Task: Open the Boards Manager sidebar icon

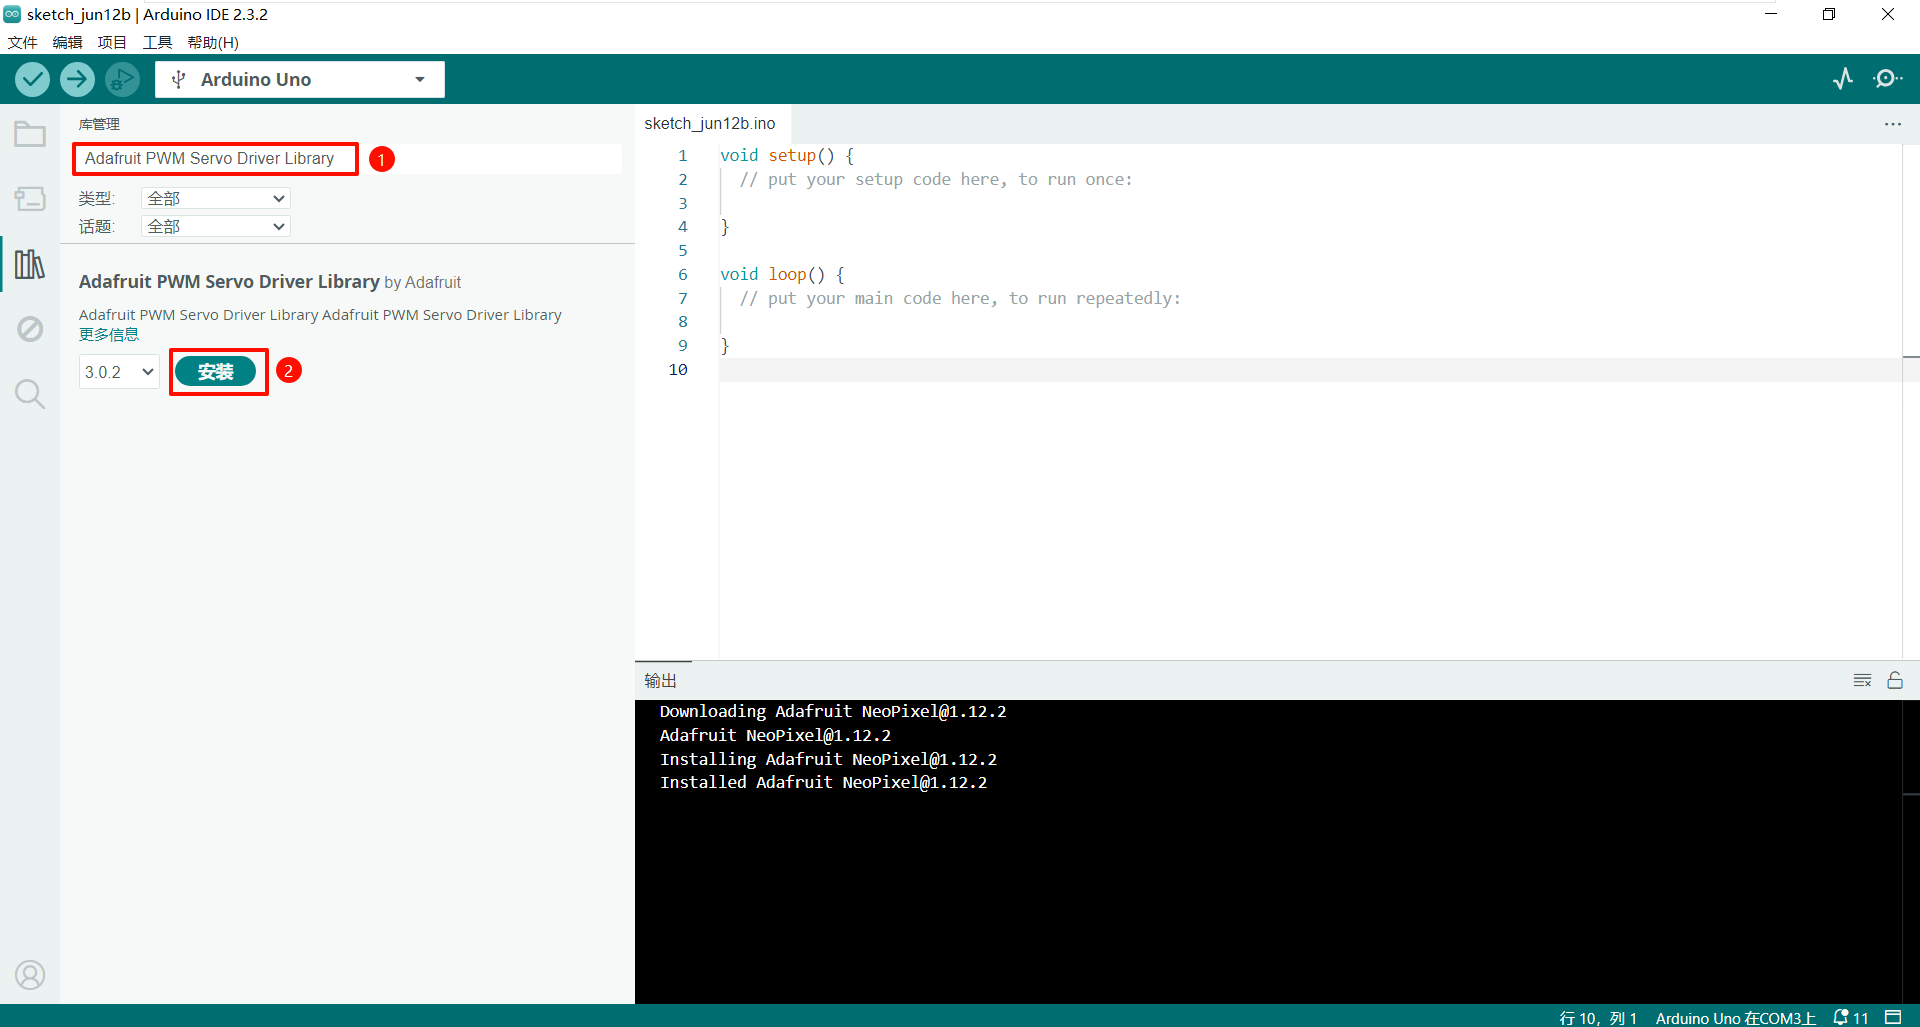Action: tap(30, 199)
